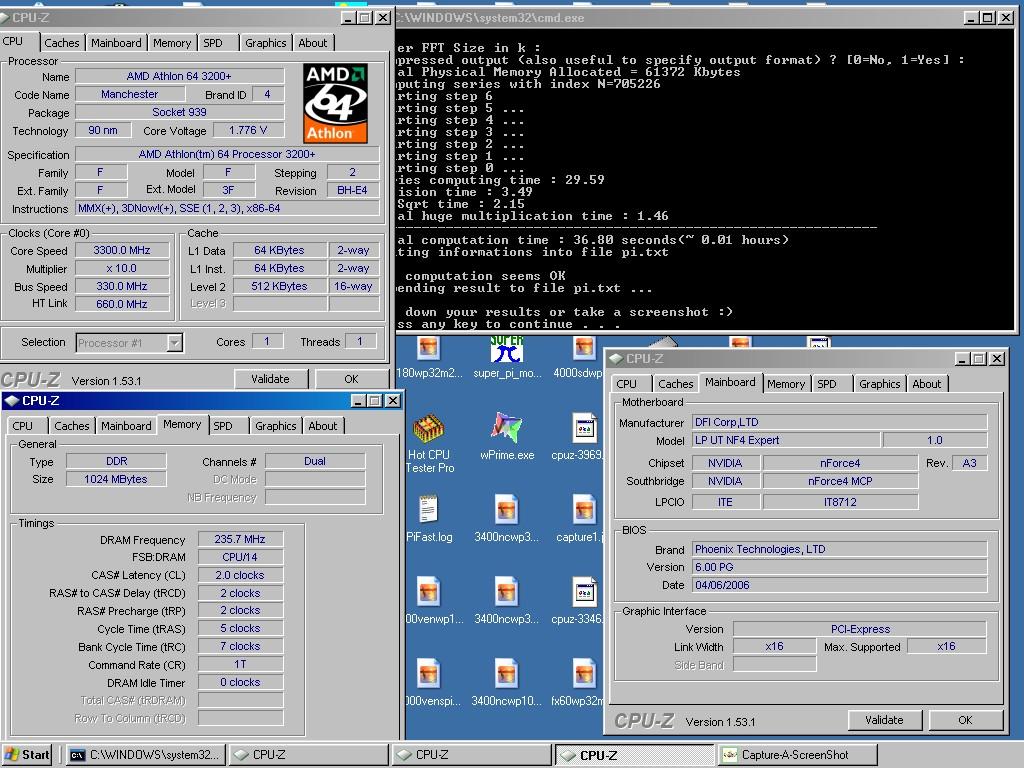Screen dimensions: 1024x768
Task: Click the FSB:DRAM CPU/14 value
Action: tap(240, 557)
